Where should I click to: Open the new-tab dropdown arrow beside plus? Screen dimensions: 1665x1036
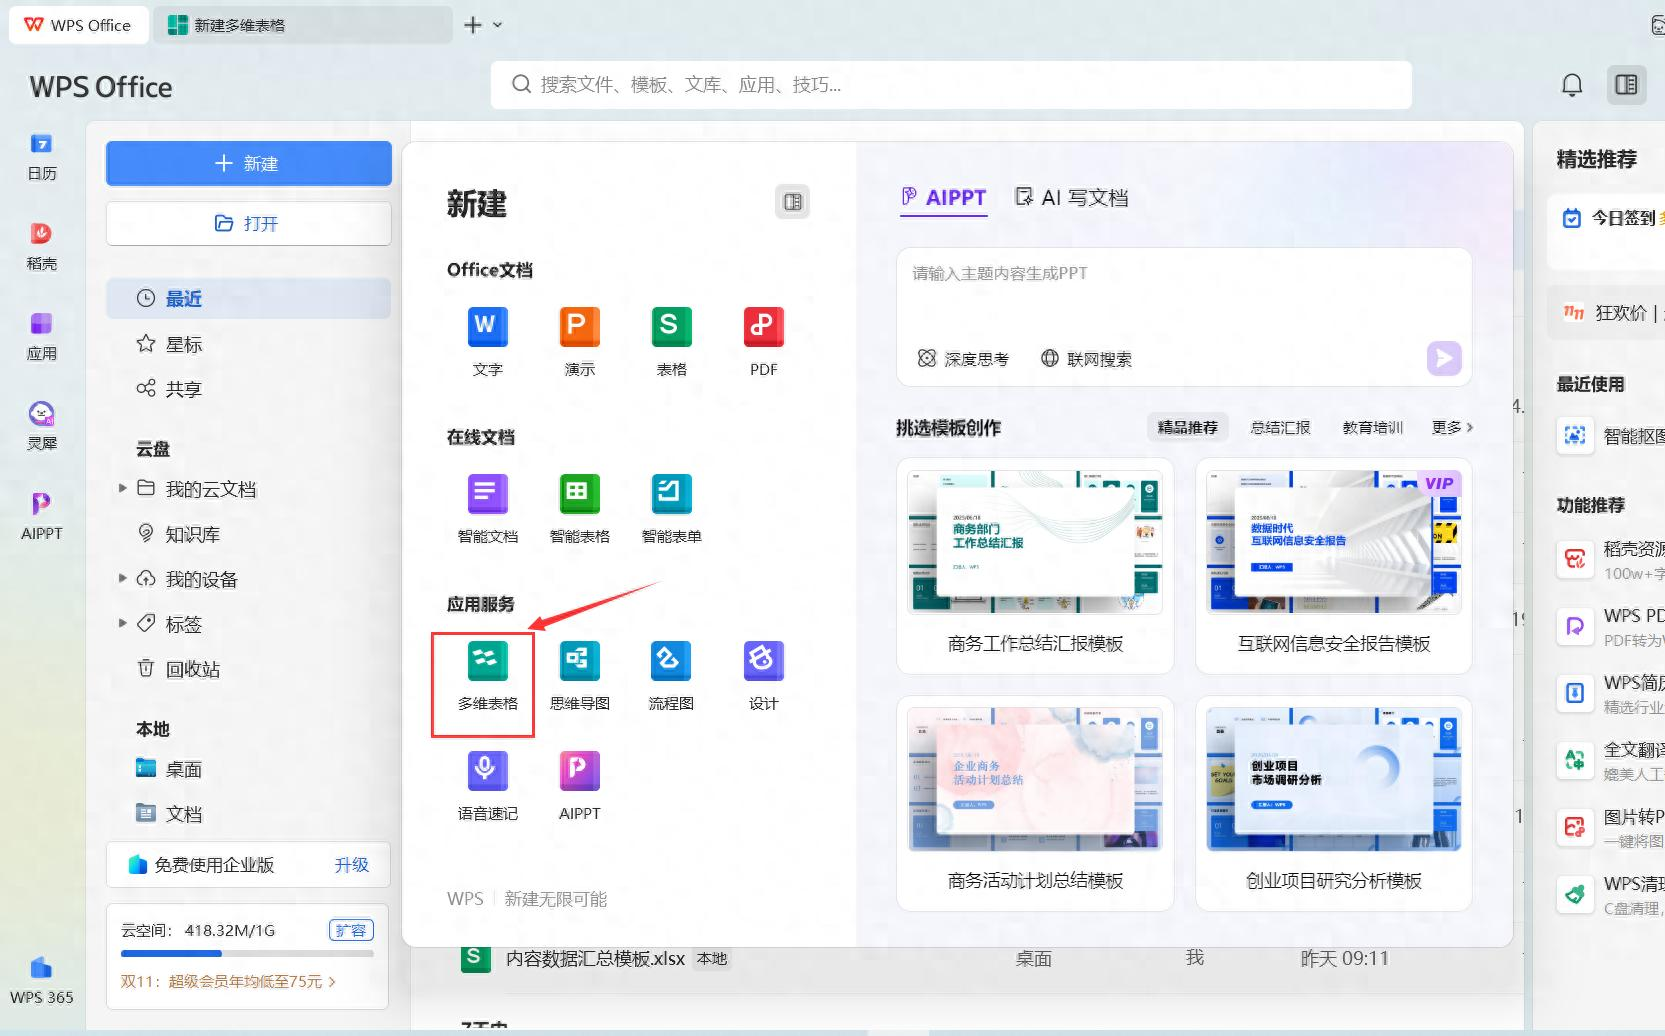498,25
